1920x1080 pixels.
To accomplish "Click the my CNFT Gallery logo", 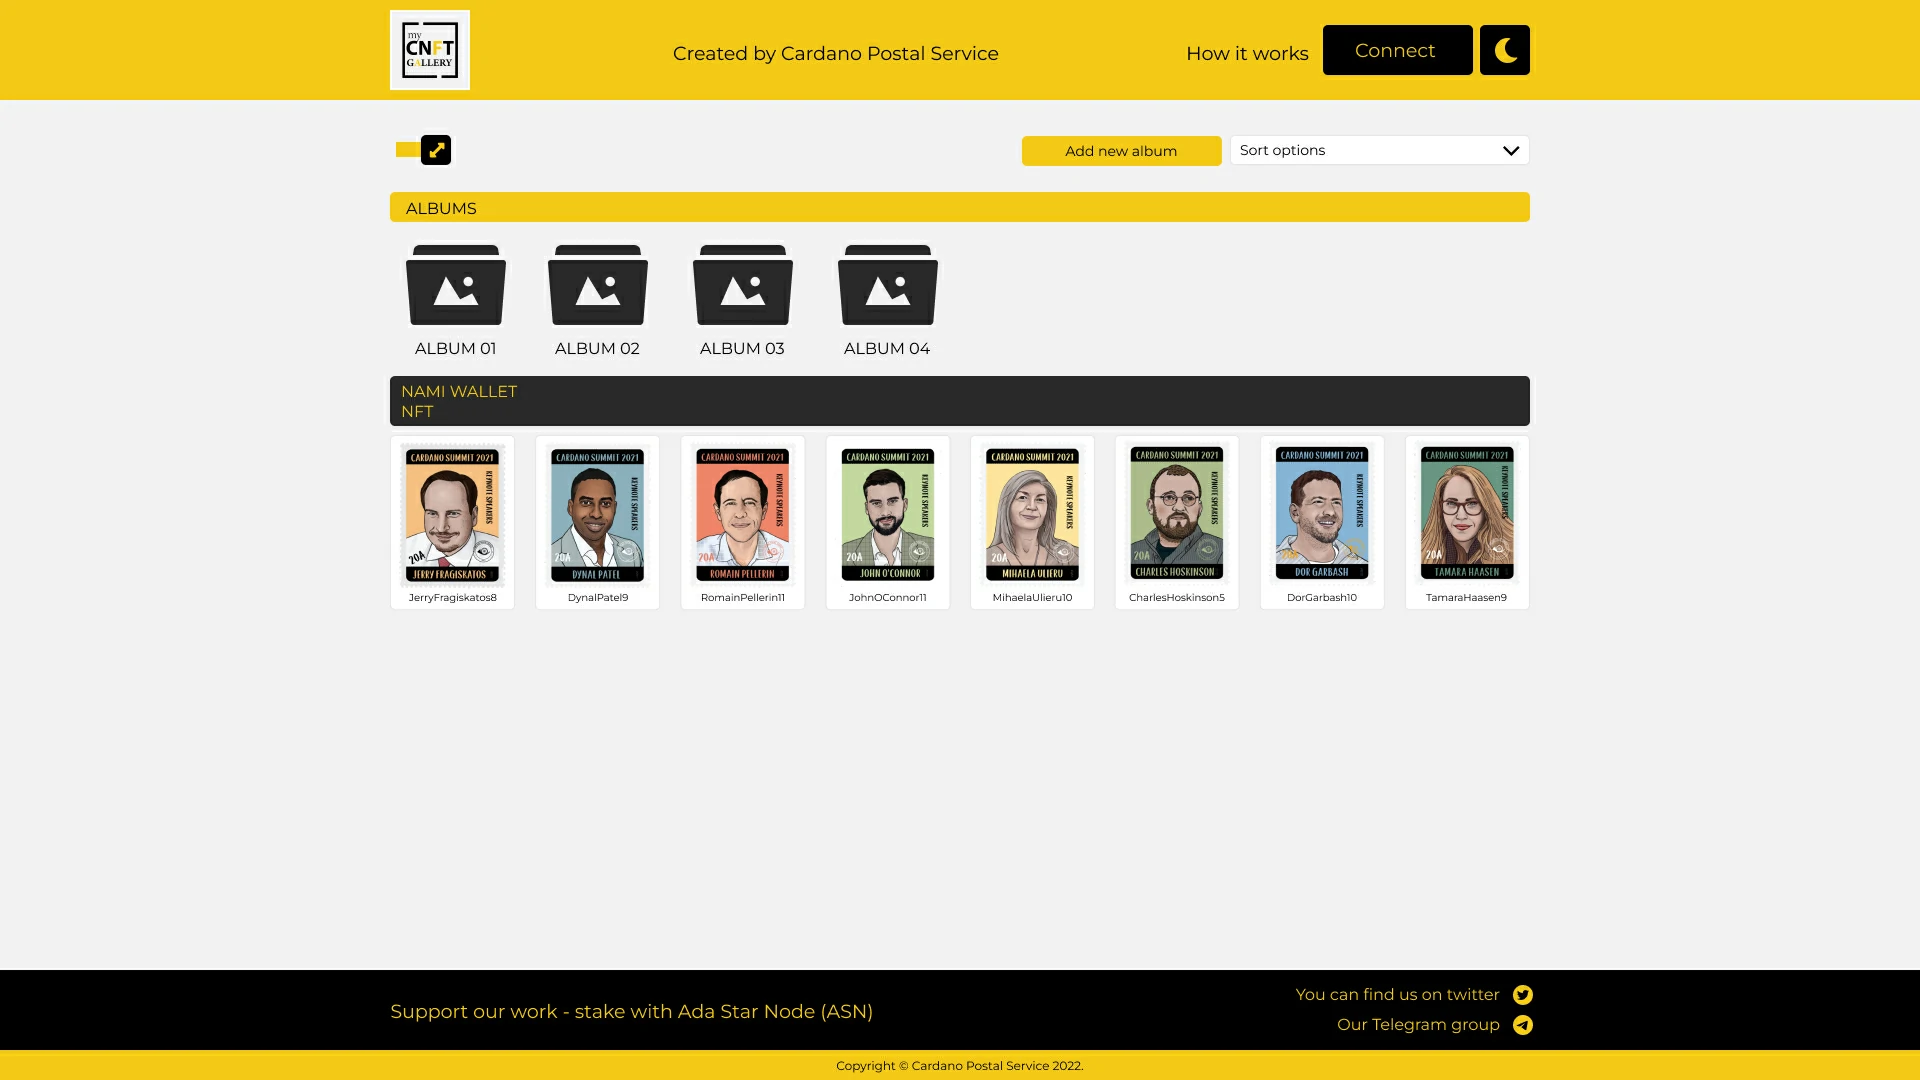I will pyautogui.click(x=430, y=50).
